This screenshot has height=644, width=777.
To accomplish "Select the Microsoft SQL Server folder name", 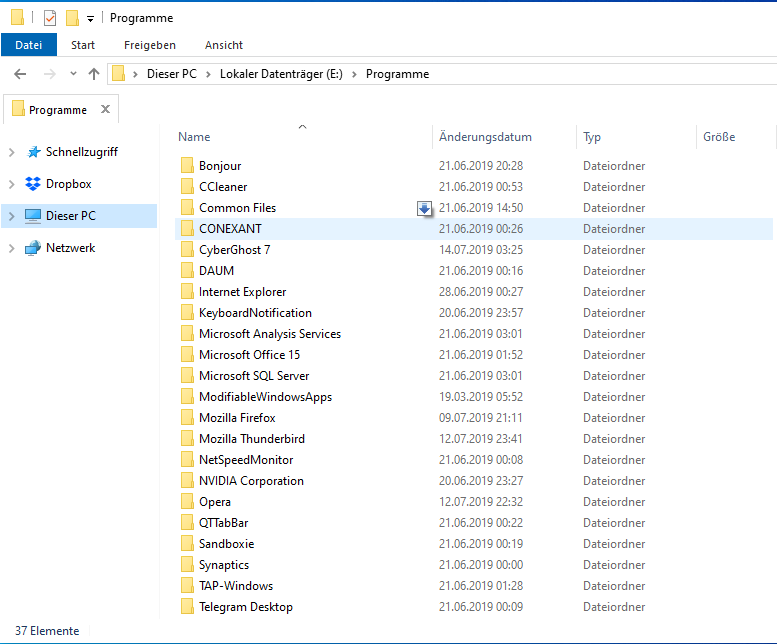I will tap(254, 376).
